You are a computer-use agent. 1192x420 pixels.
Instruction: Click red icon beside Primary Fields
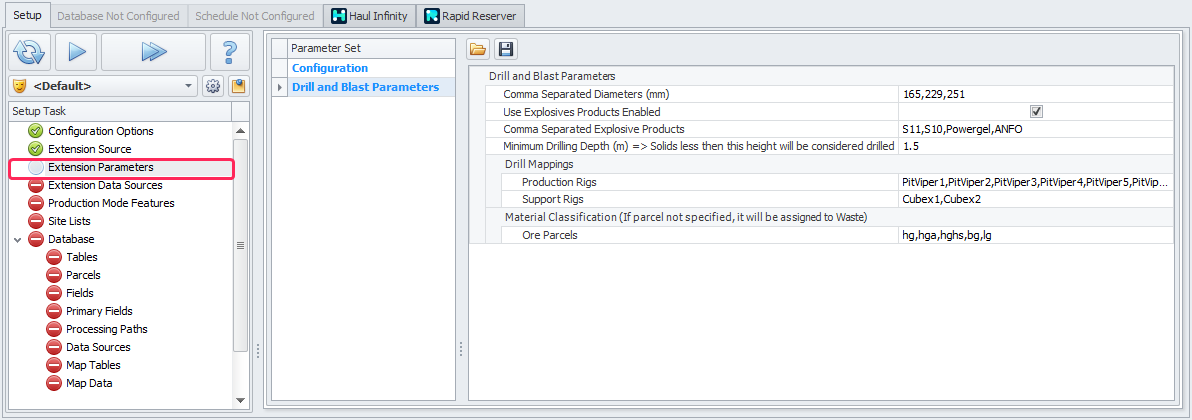[54, 311]
